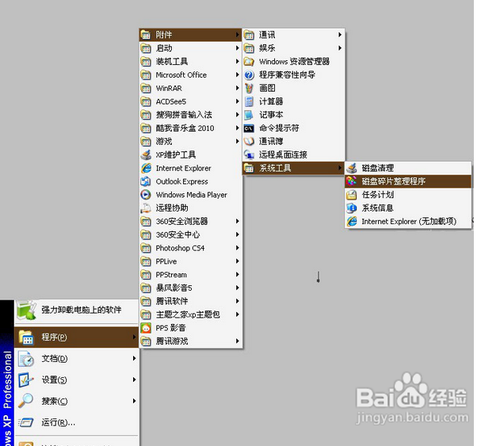Click the XP维护工具 icon

[146, 155]
